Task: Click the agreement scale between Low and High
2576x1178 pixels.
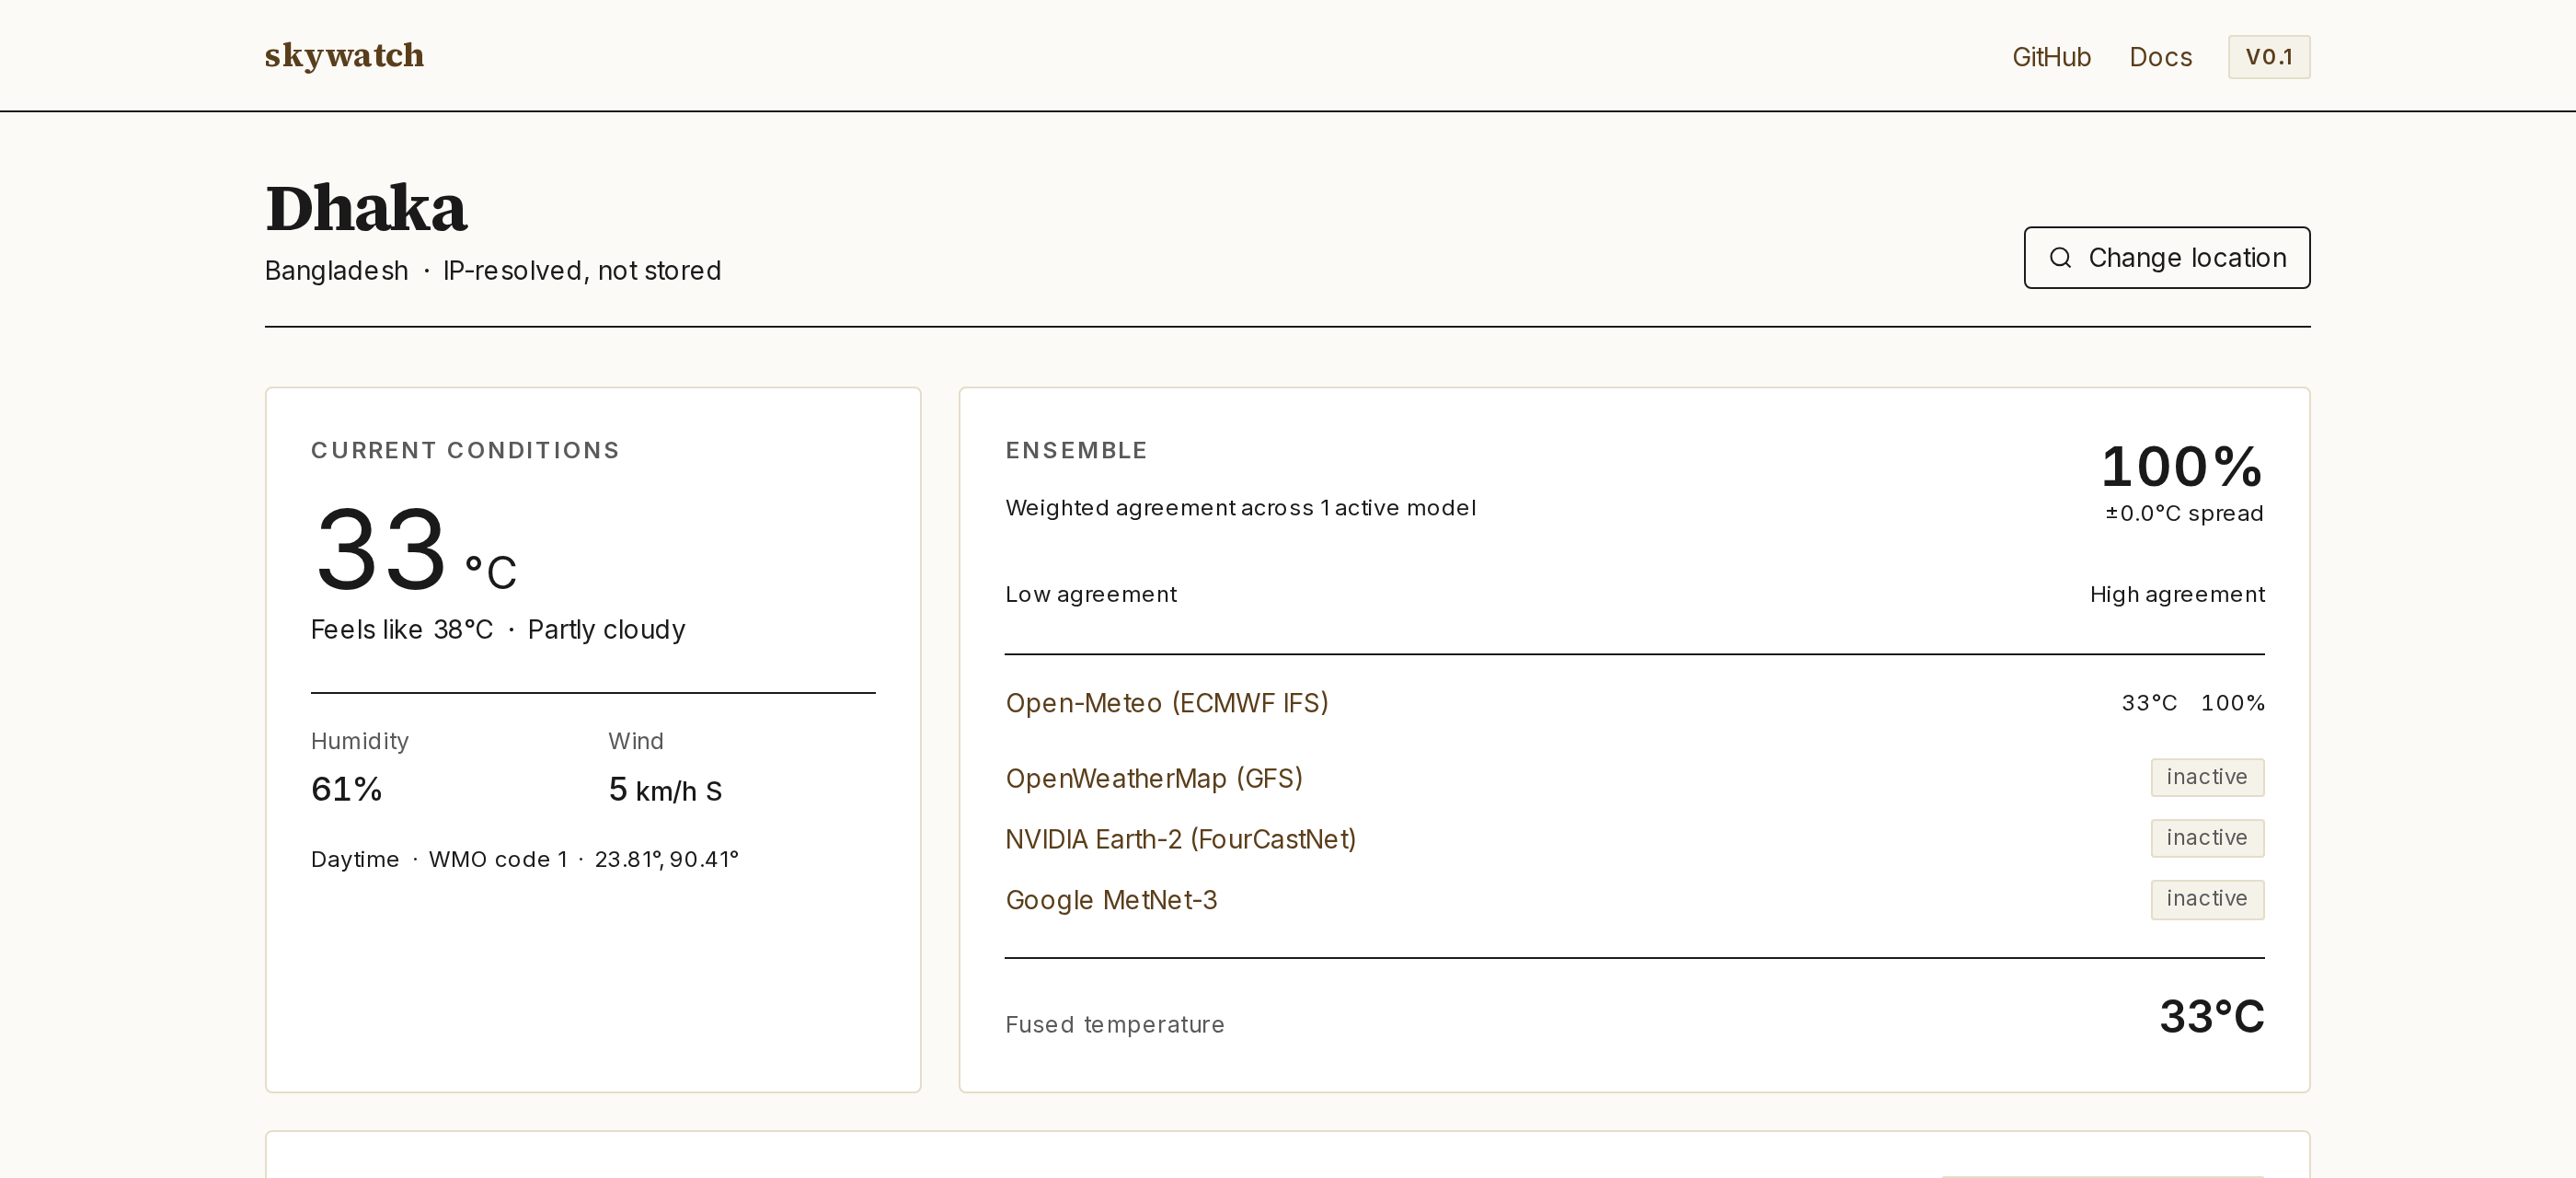Action: [1633, 595]
